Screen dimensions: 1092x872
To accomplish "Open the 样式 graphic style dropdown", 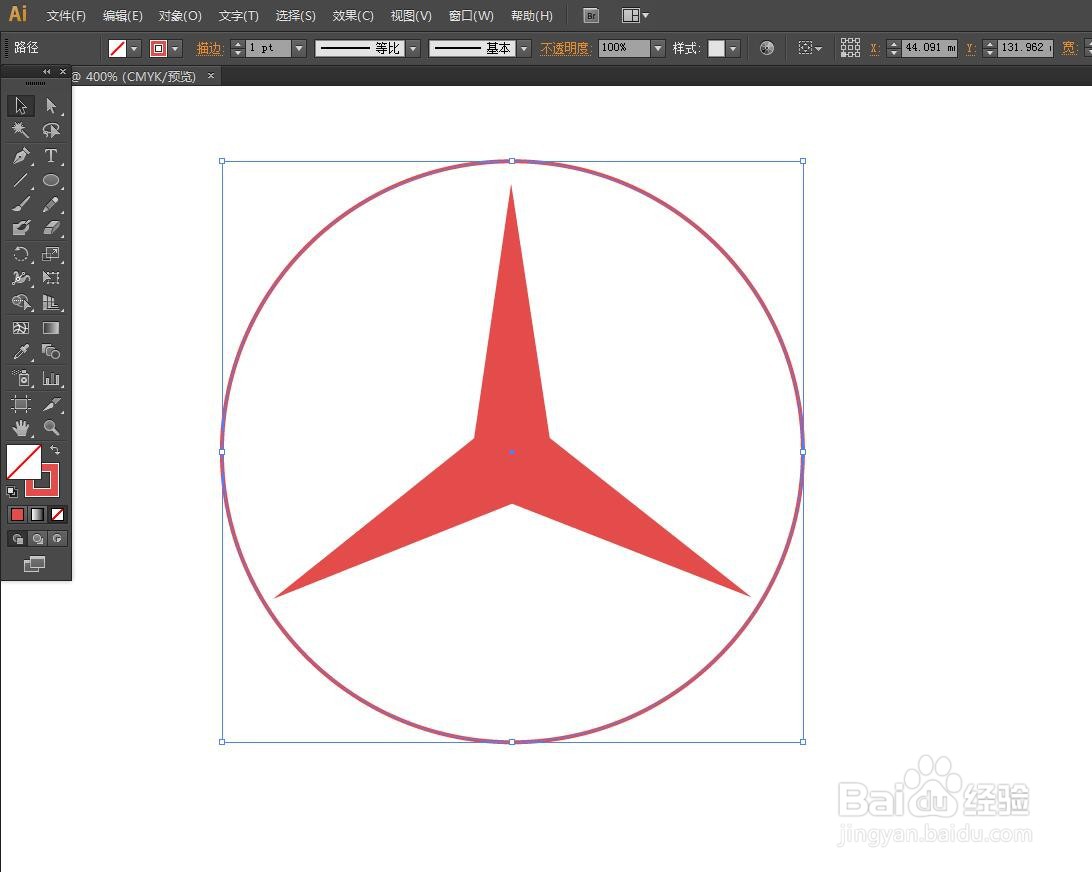I will [733, 48].
